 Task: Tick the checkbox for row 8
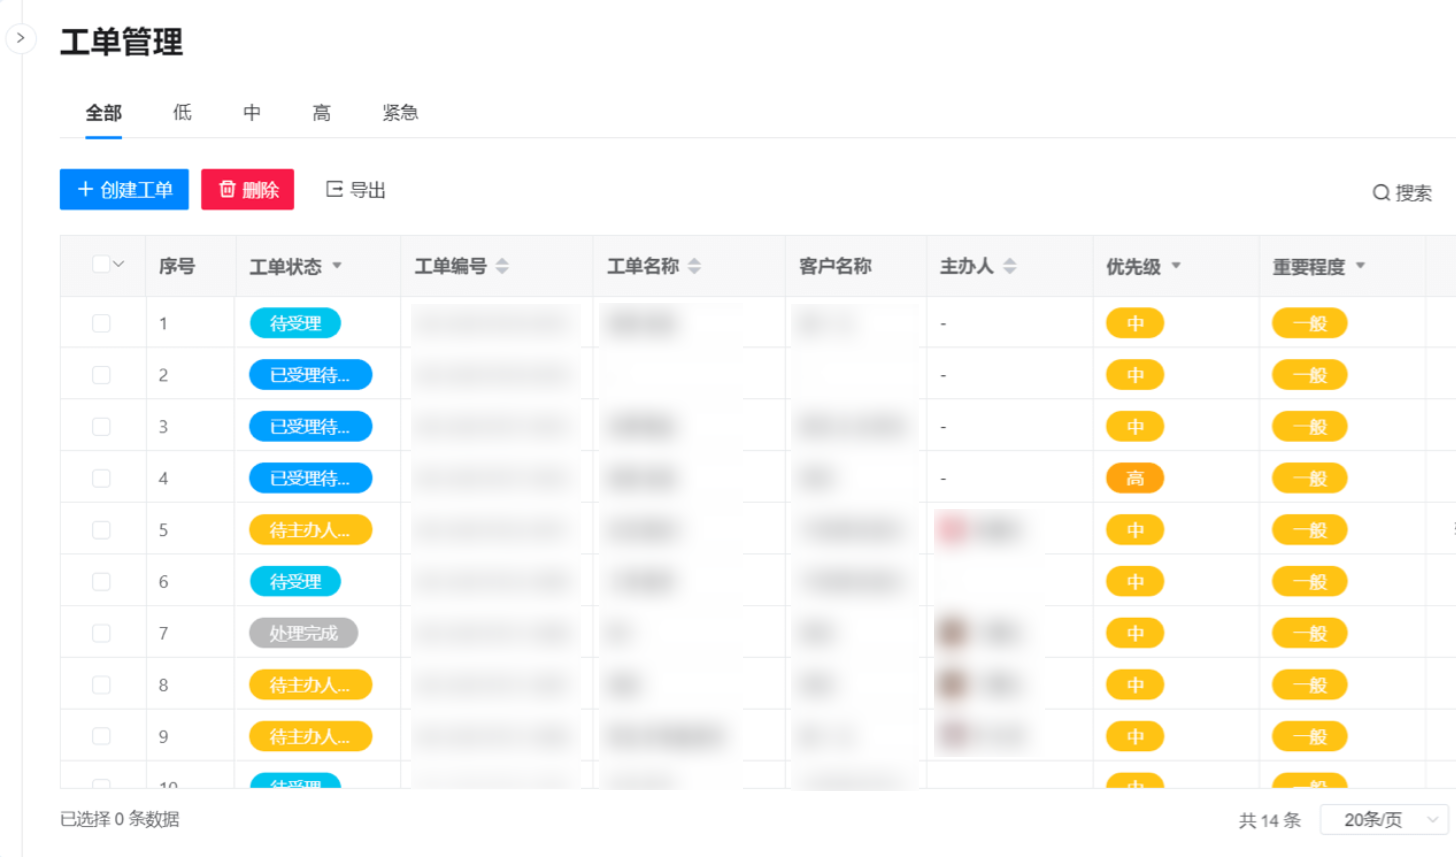[101, 685]
